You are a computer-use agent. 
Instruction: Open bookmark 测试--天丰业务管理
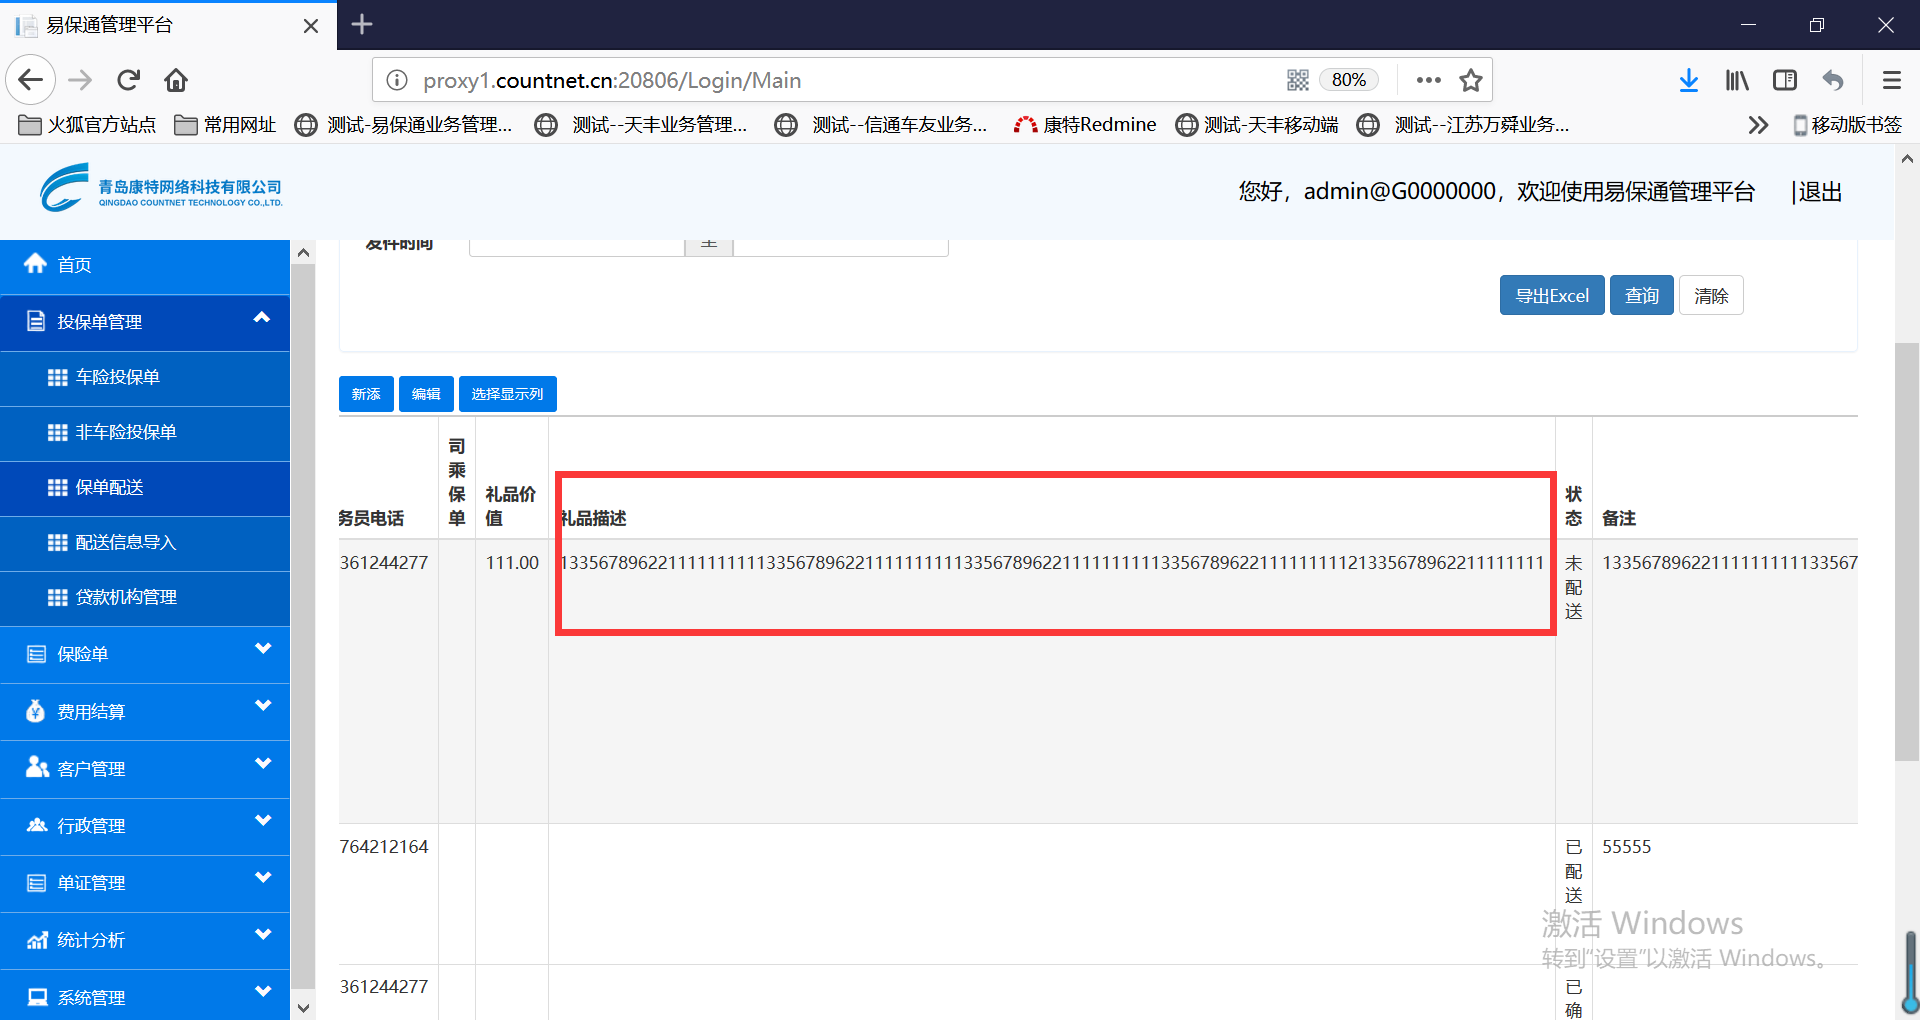tap(642, 125)
